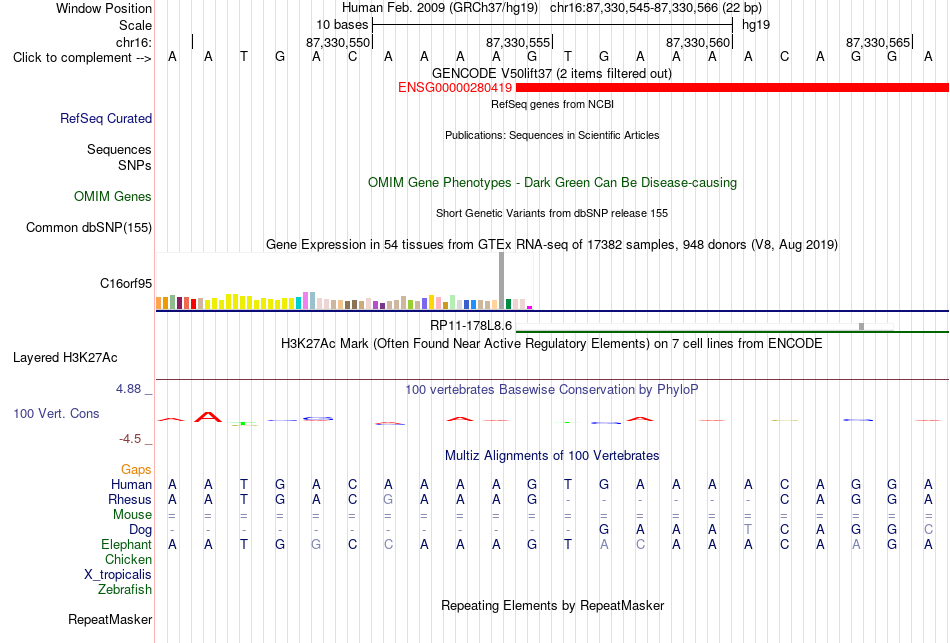Image resolution: width=950 pixels, height=643 pixels.
Task: Select the Mouse alignment row label
Action: point(132,514)
